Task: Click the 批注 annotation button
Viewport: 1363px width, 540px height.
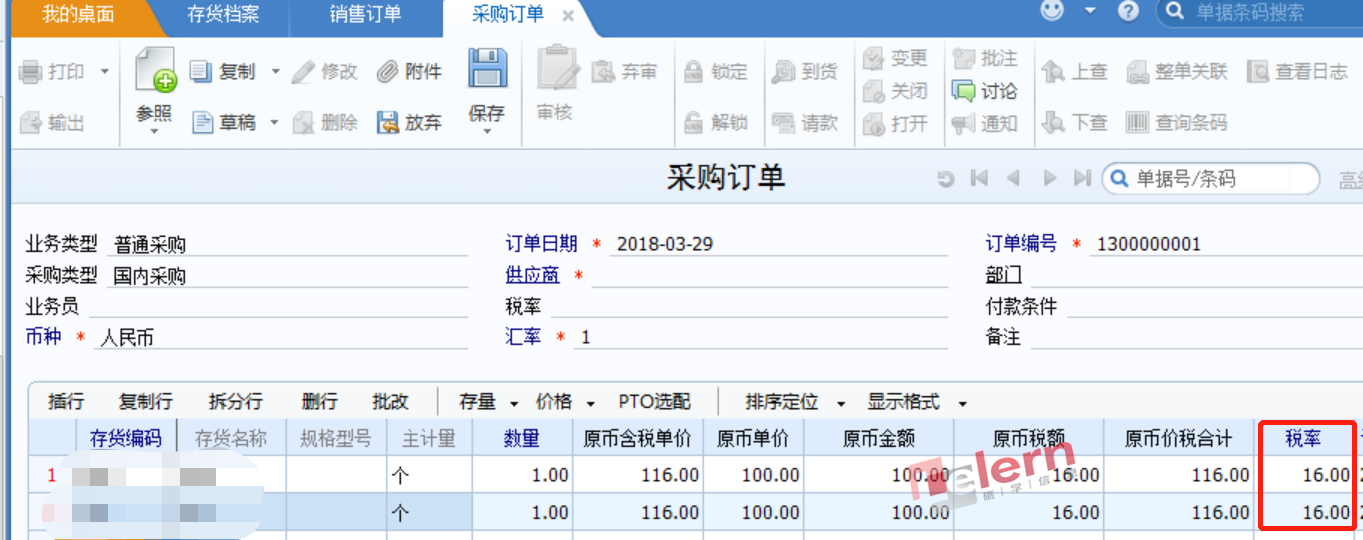Action: (985, 58)
